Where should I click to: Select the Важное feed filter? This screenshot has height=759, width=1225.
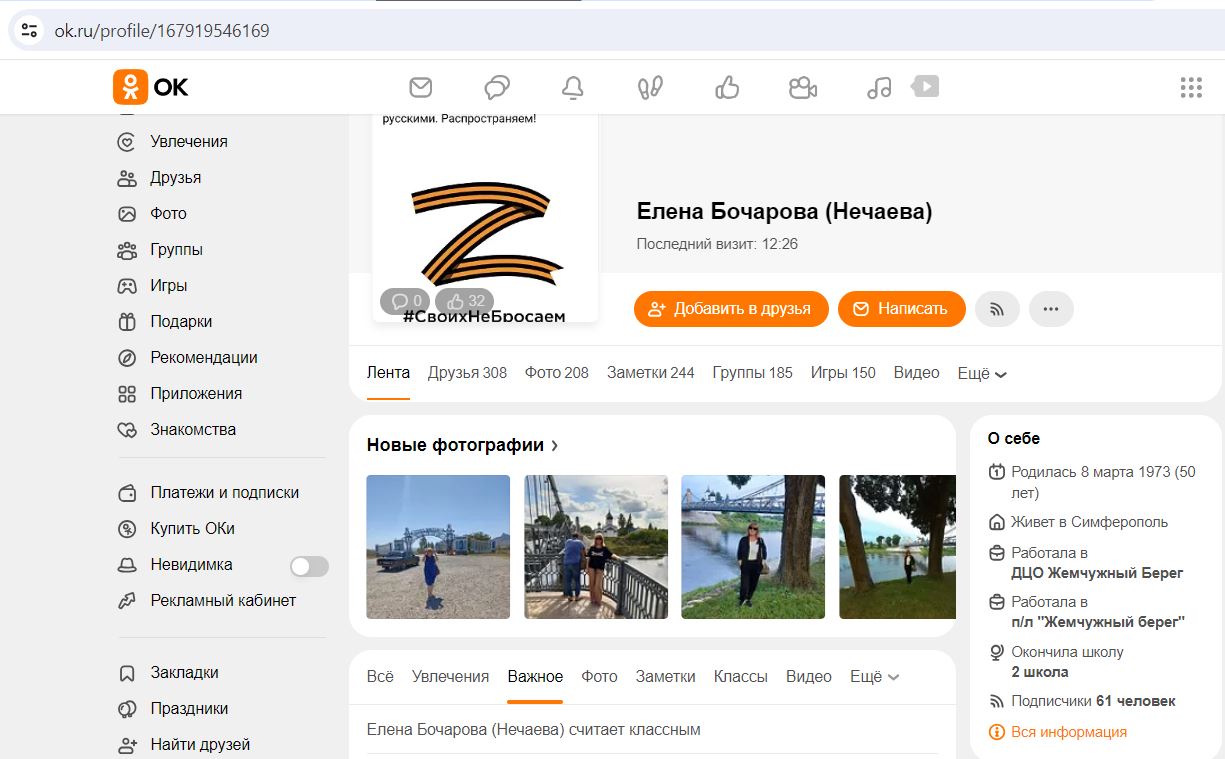535,676
